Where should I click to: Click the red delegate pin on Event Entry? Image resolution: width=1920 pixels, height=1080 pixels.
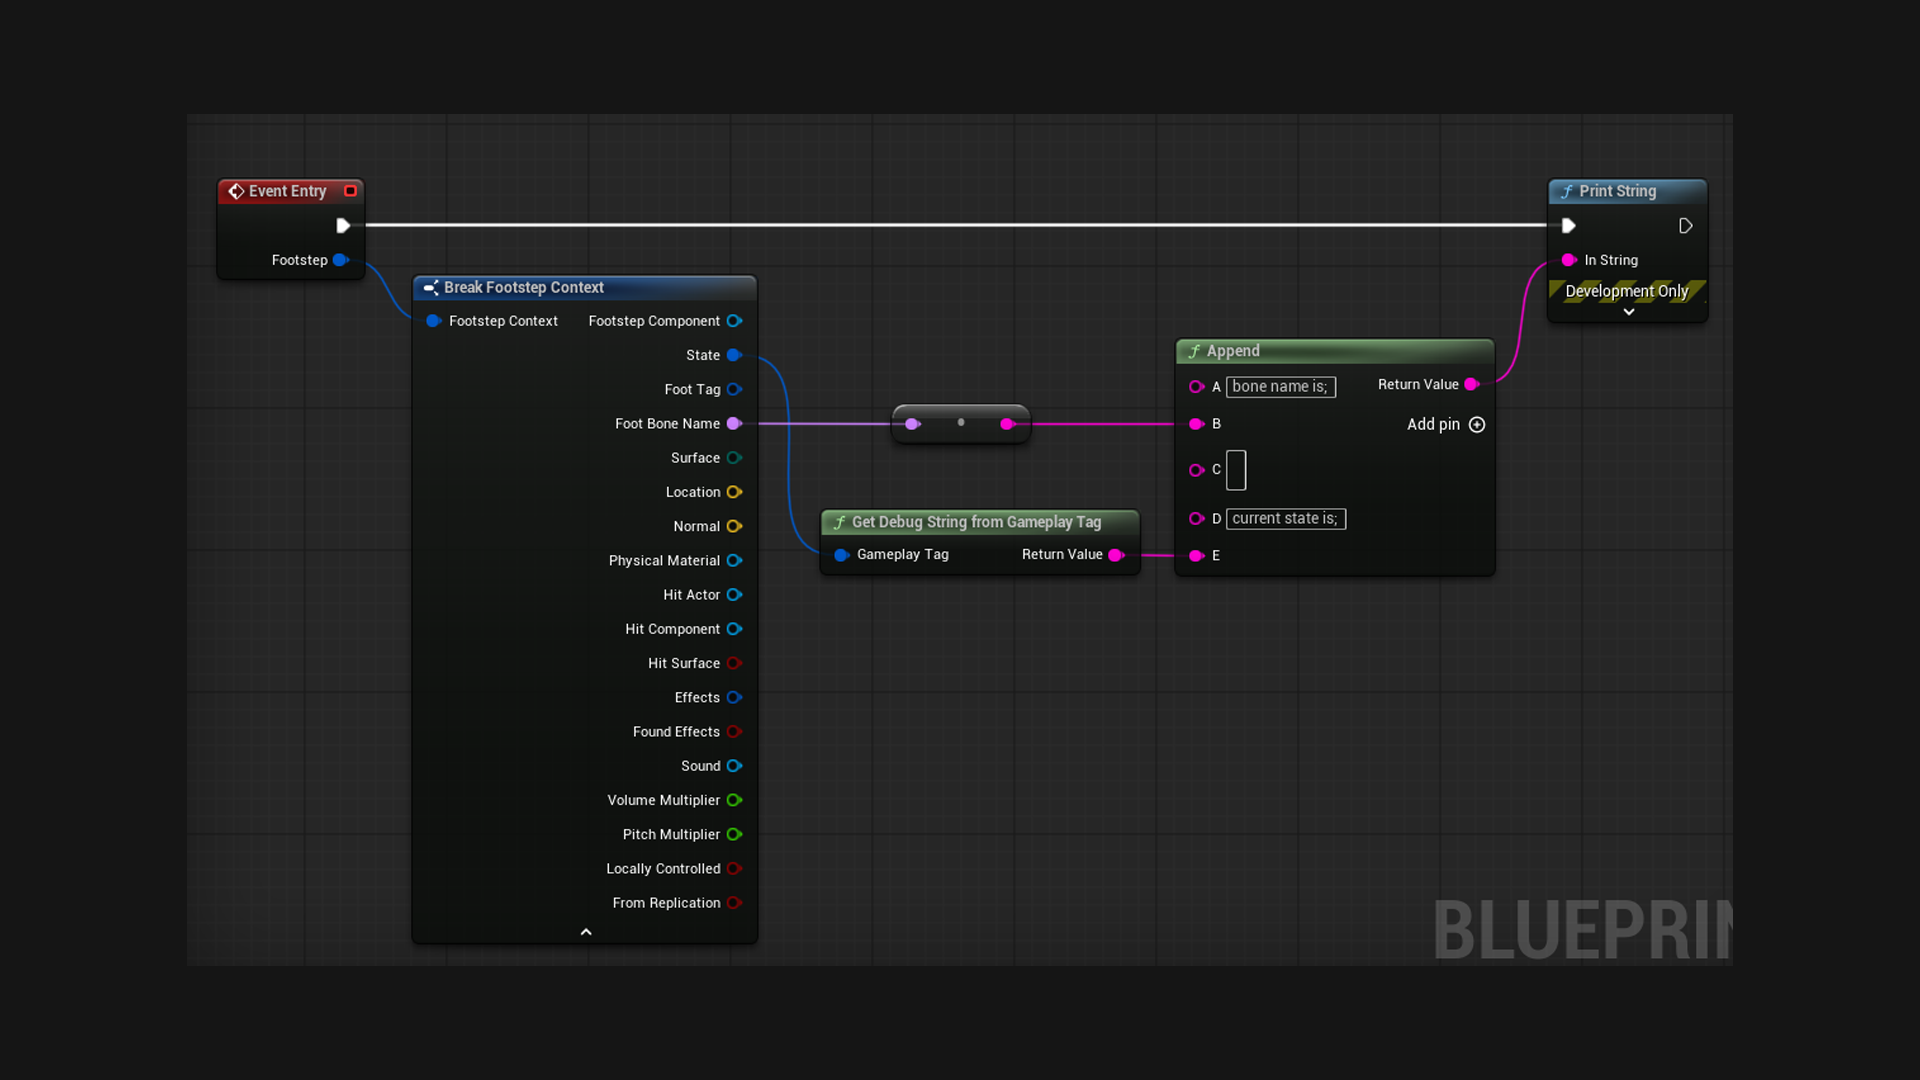click(x=350, y=191)
